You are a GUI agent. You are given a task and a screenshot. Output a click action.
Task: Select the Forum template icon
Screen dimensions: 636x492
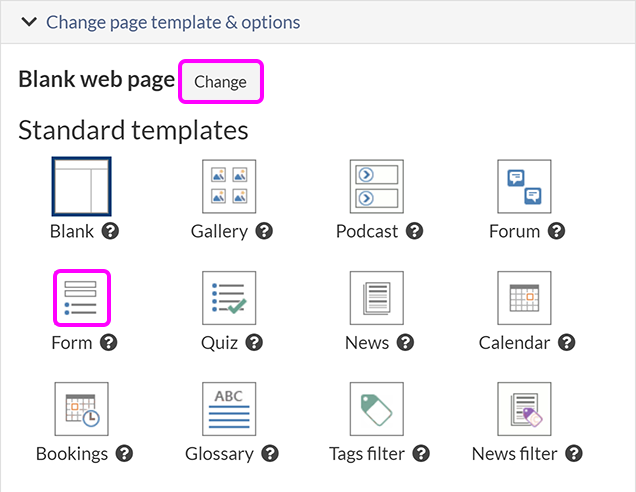coord(525,186)
